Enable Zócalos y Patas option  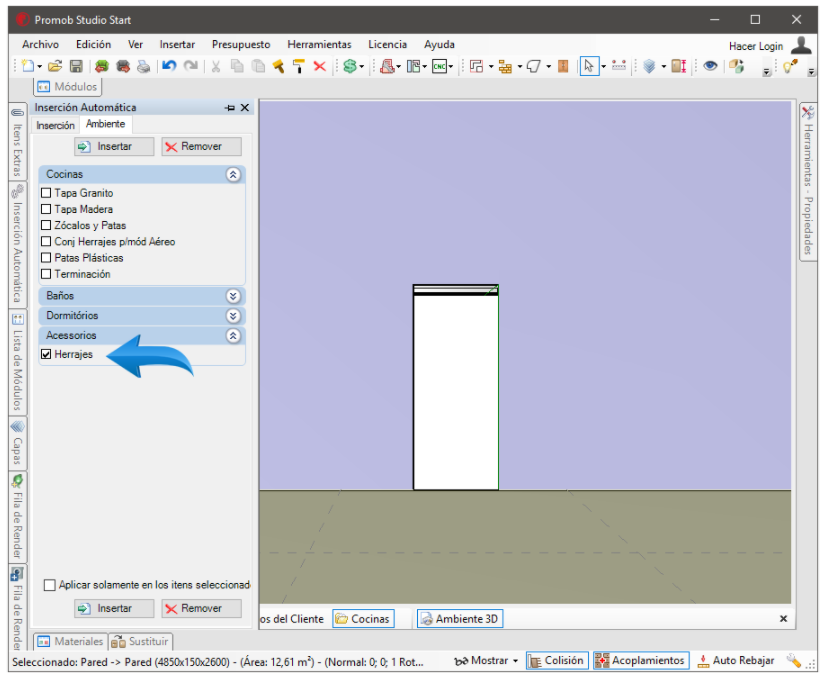46,225
